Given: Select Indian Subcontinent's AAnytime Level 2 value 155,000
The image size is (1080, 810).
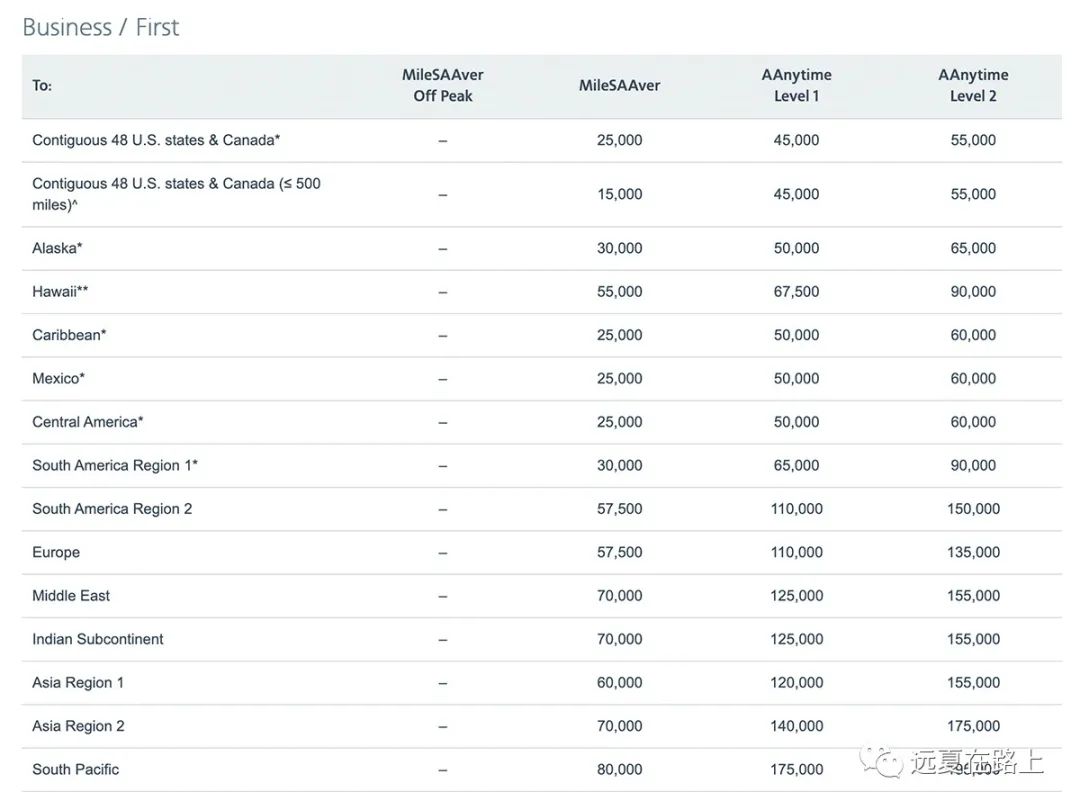Looking at the screenshot, I should [x=973, y=638].
